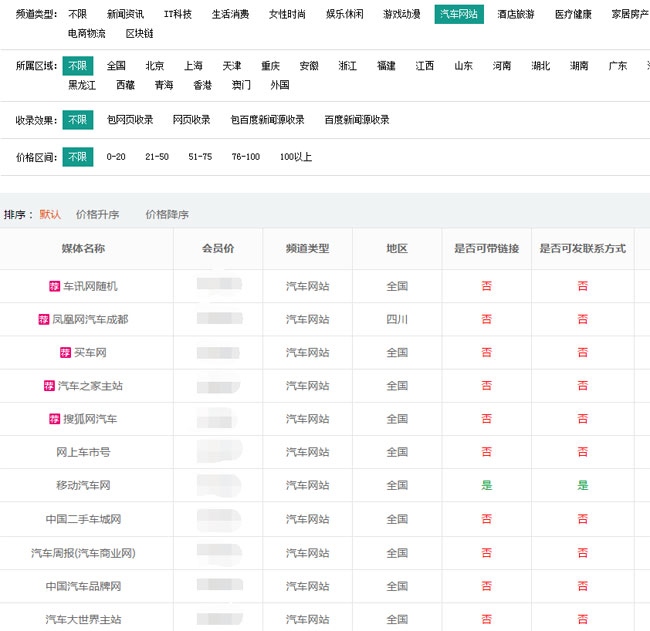Set price range to 0-20

click(116, 157)
